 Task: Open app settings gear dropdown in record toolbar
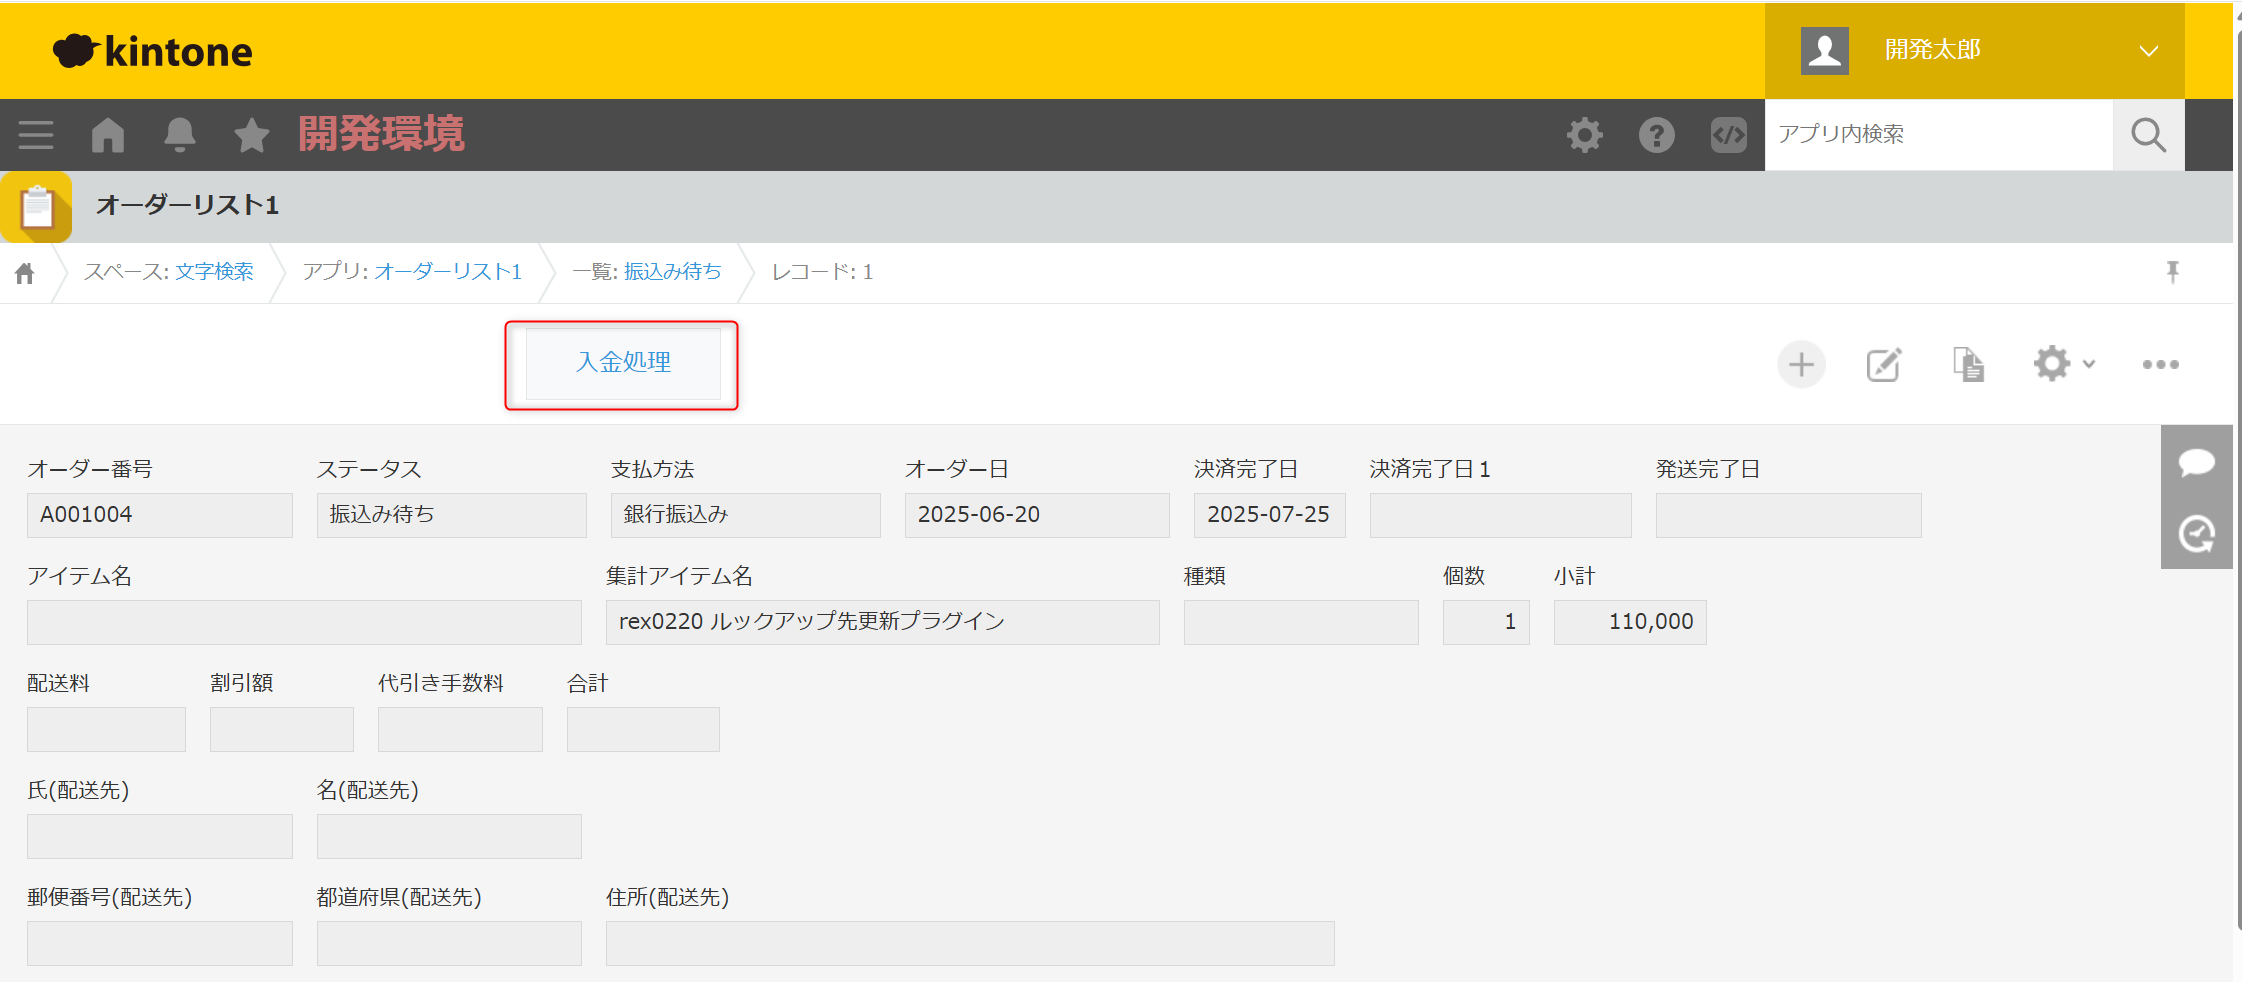coord(2063,364)
